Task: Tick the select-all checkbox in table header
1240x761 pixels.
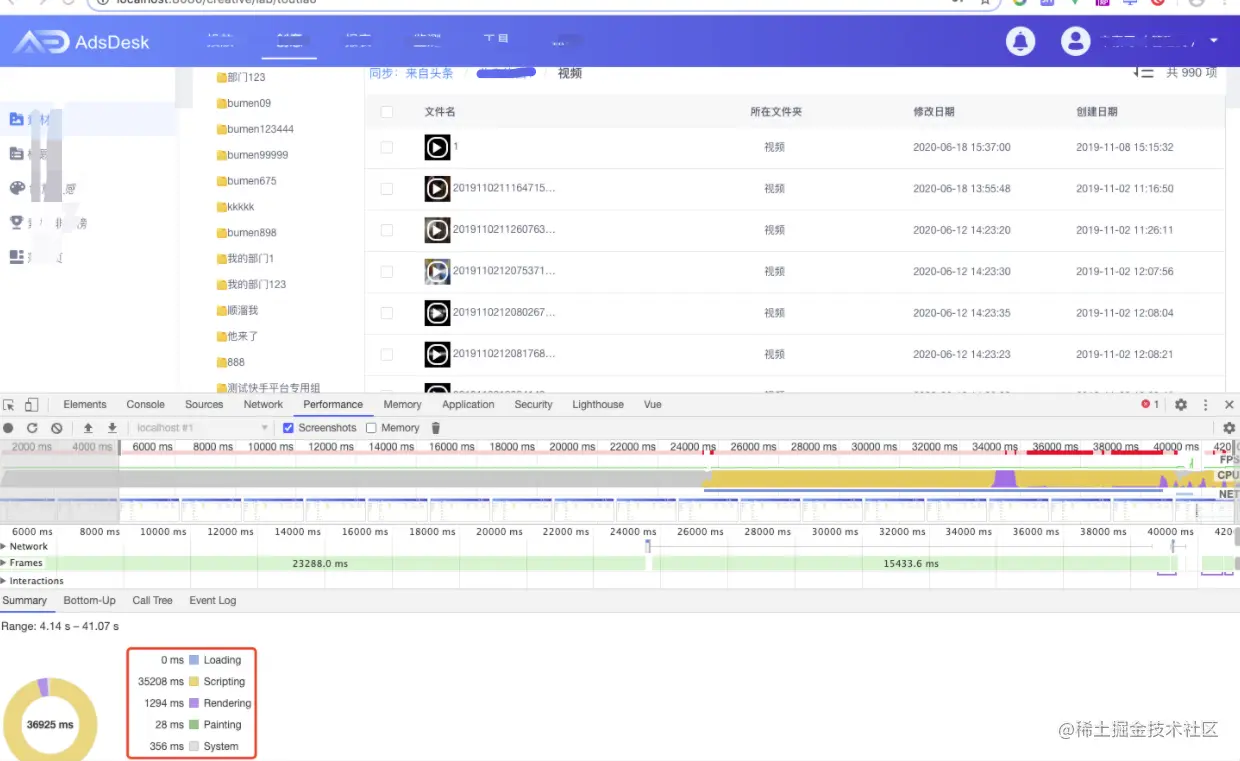Action: 387,112
